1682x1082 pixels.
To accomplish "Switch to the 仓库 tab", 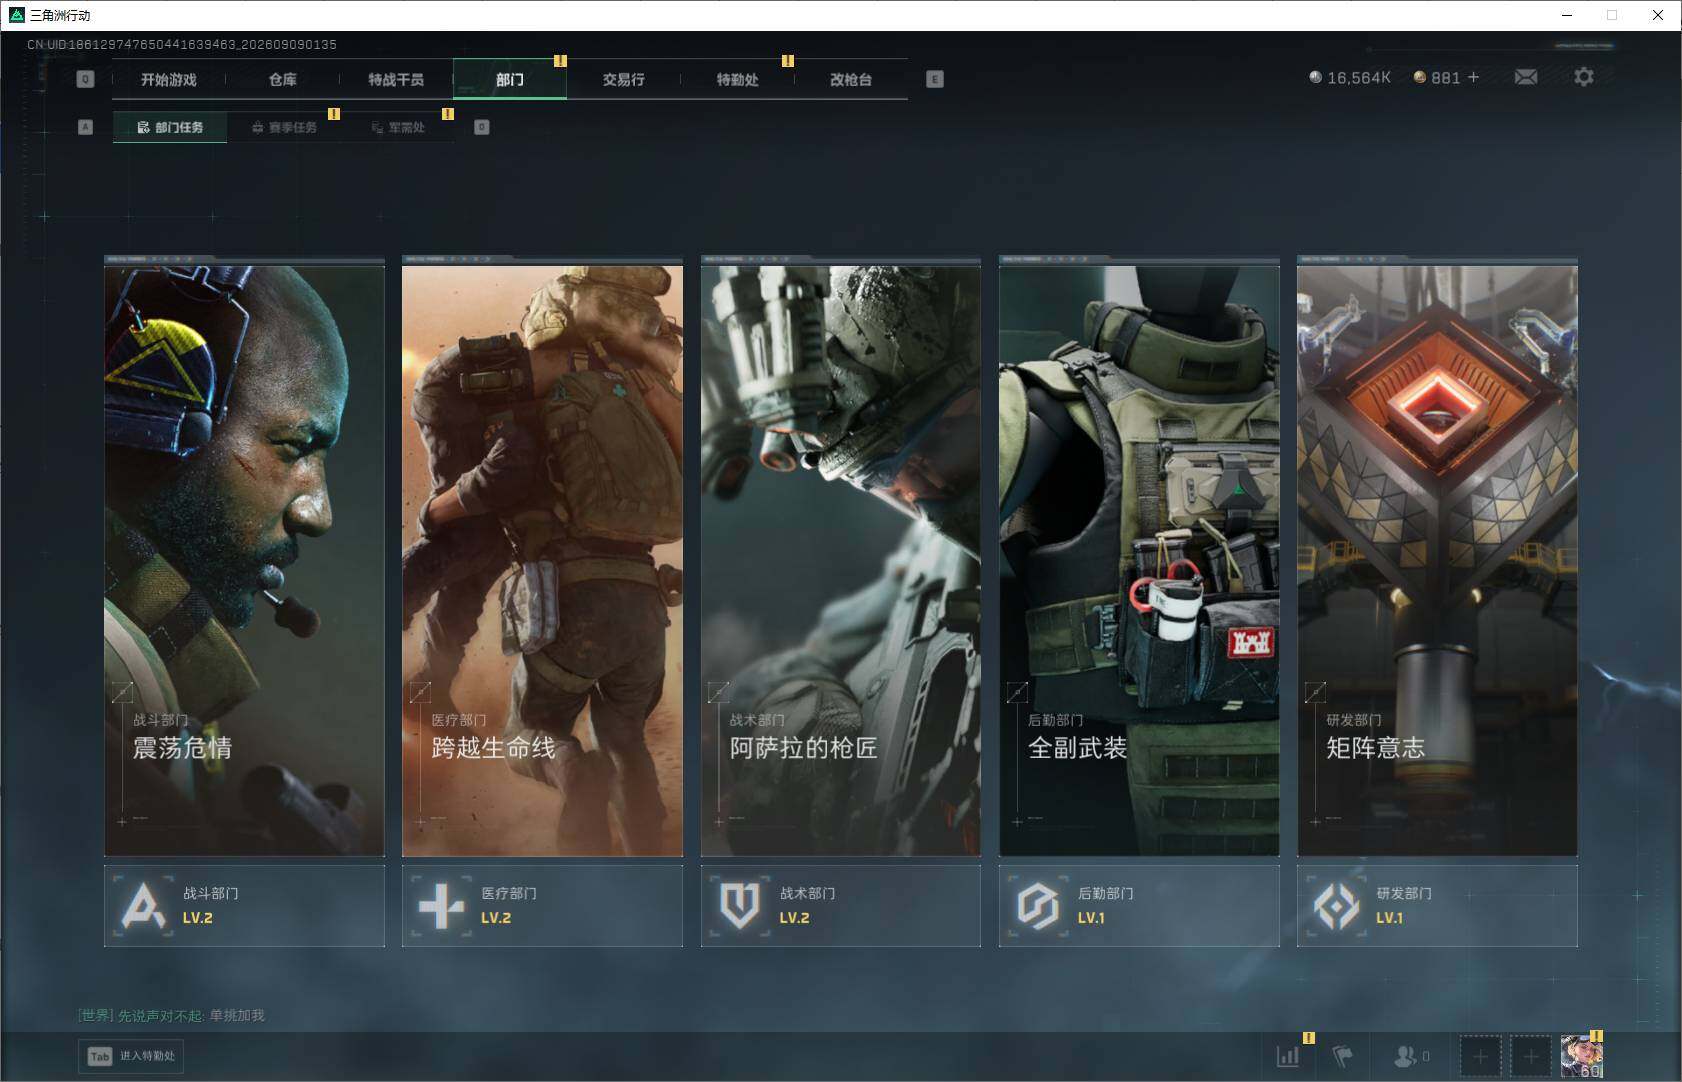I will [283, 80].
